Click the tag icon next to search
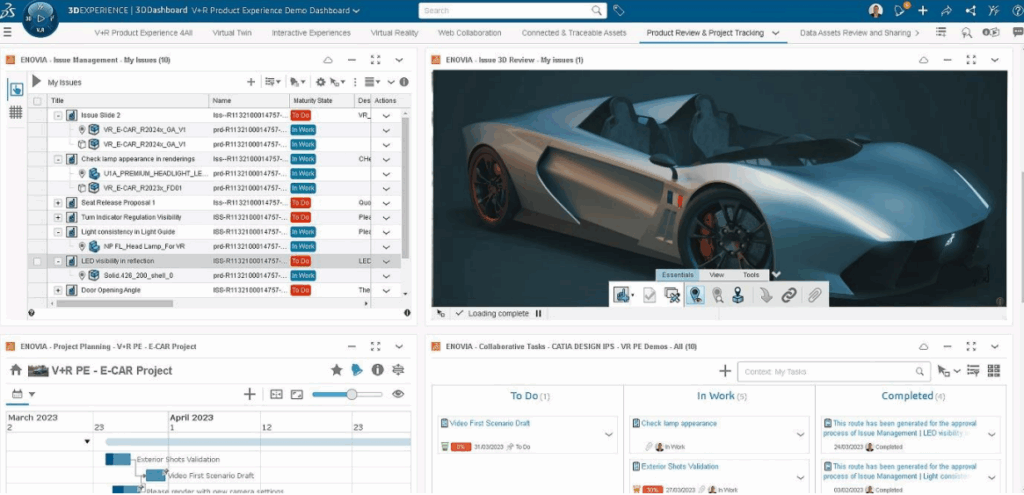 point(619,11)
